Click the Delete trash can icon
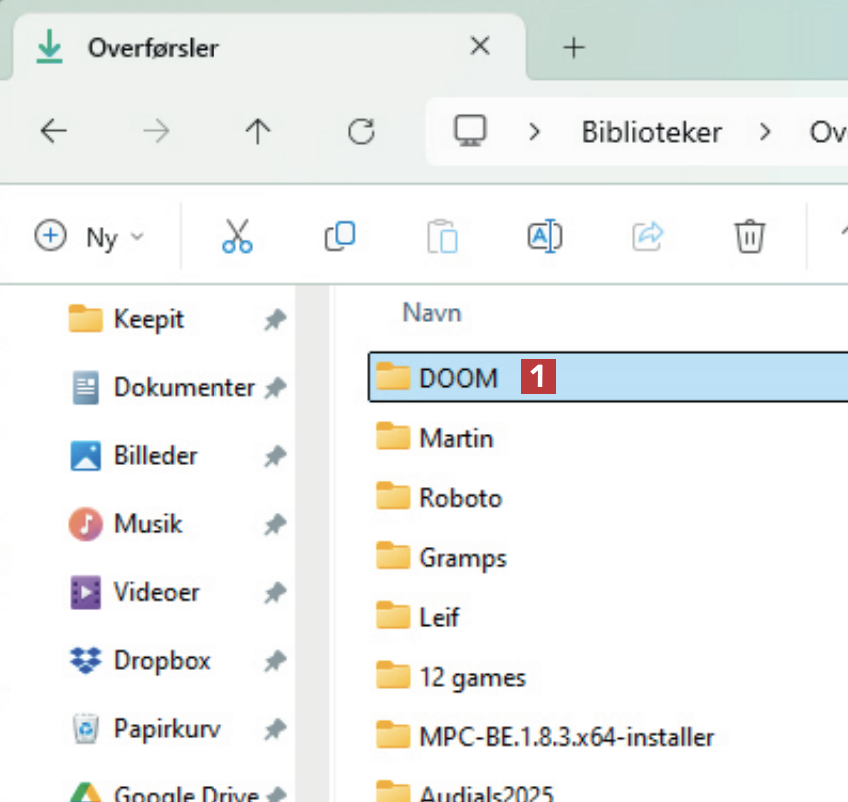The height and width of the screenshot is (802, 848). point(749,237)
